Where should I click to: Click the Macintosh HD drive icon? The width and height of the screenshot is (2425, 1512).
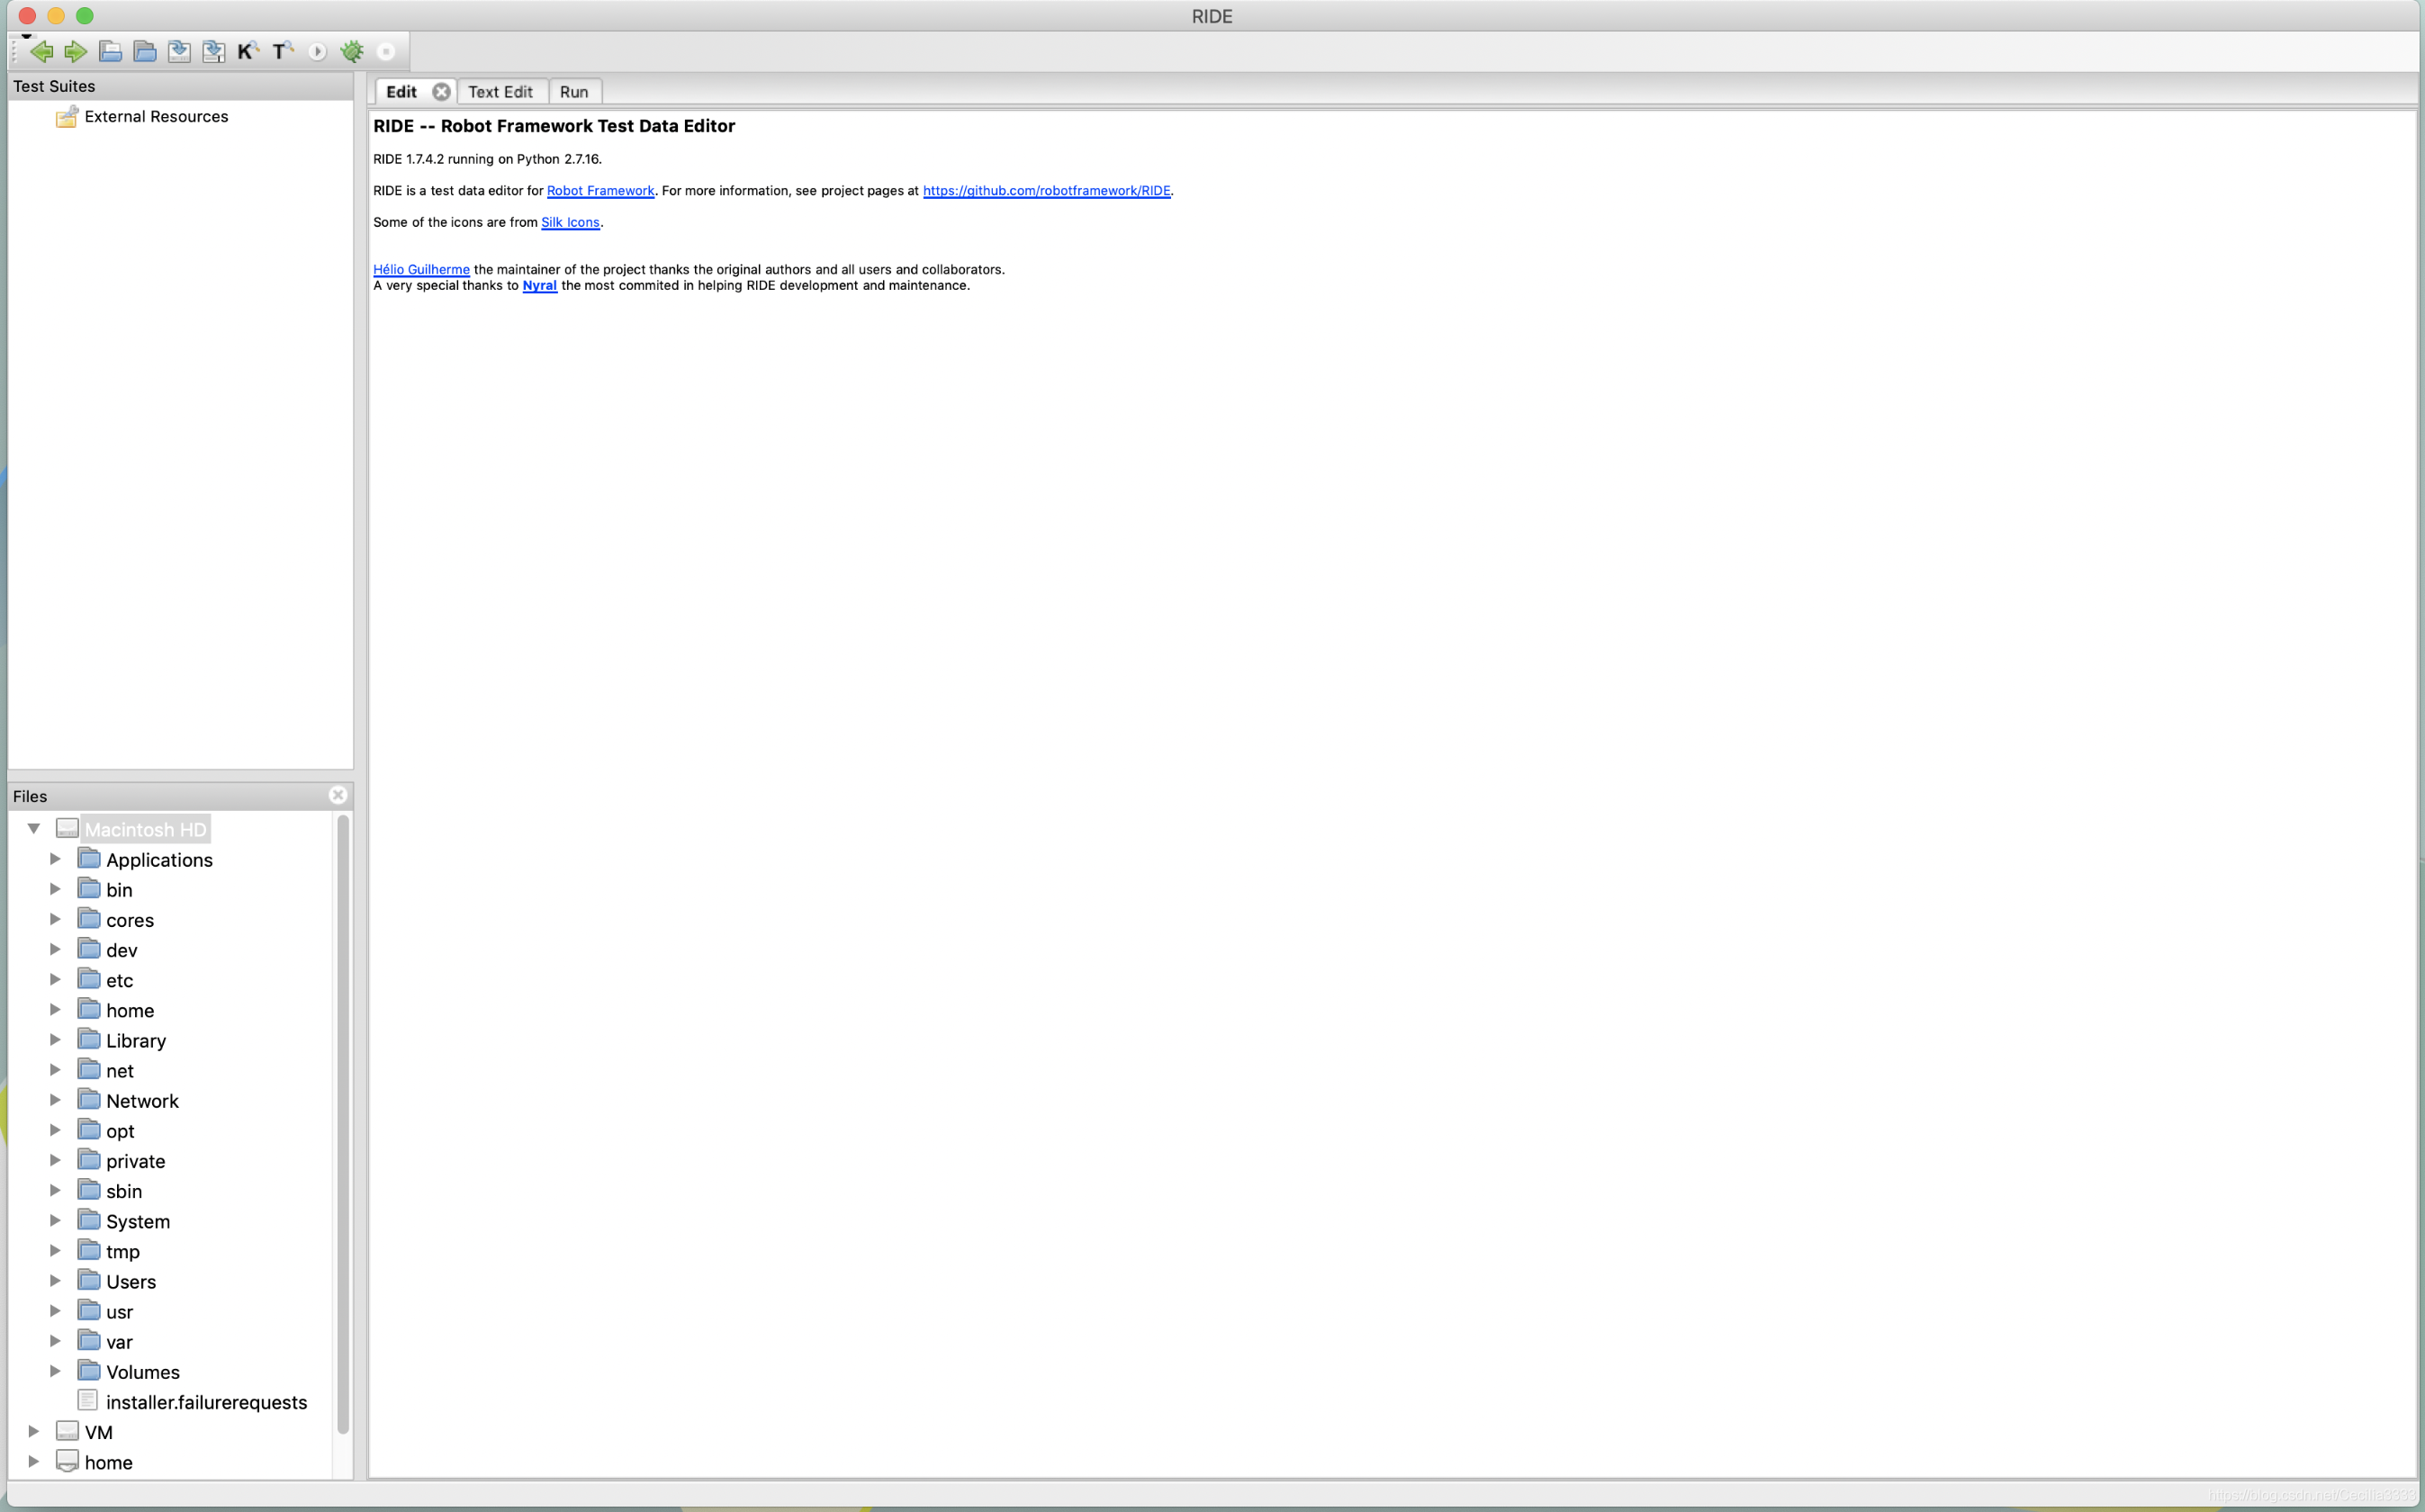67,828
